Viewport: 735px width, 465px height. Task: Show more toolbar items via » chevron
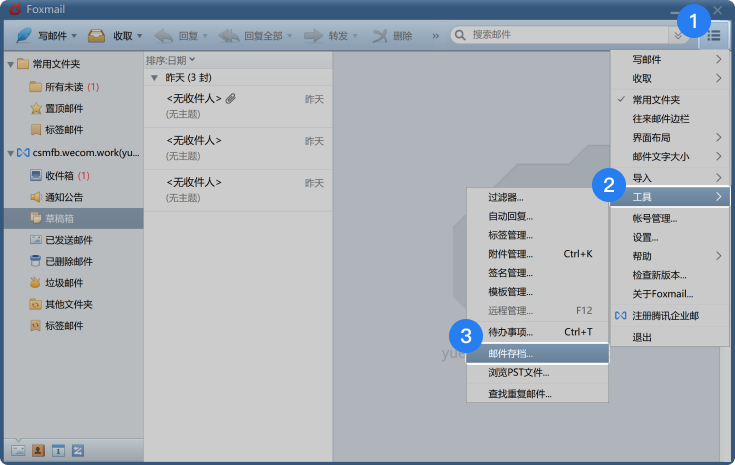pos(435,36)
